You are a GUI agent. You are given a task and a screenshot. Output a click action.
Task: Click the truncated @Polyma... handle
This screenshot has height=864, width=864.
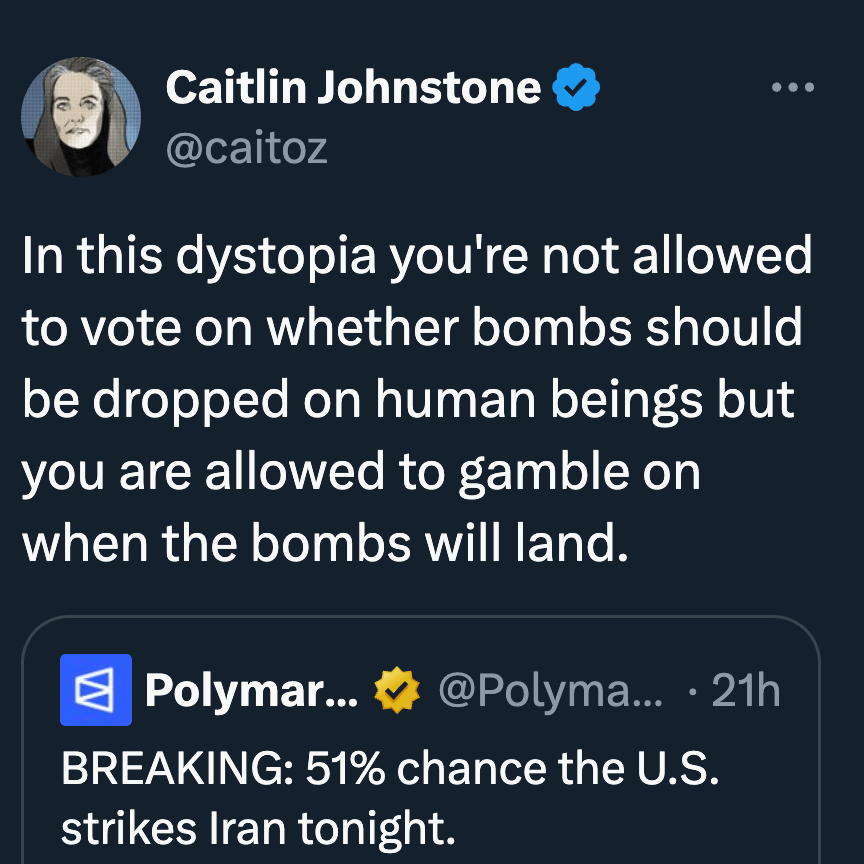coord(550,690)
